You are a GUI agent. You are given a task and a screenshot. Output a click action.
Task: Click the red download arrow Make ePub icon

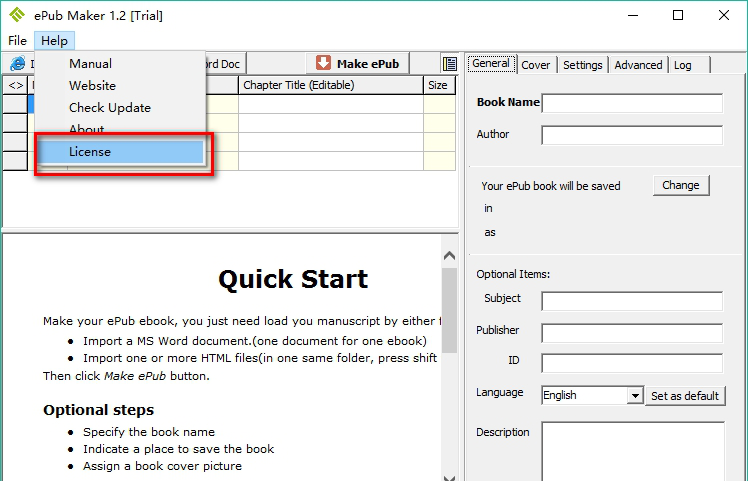(x=323, y=63)
